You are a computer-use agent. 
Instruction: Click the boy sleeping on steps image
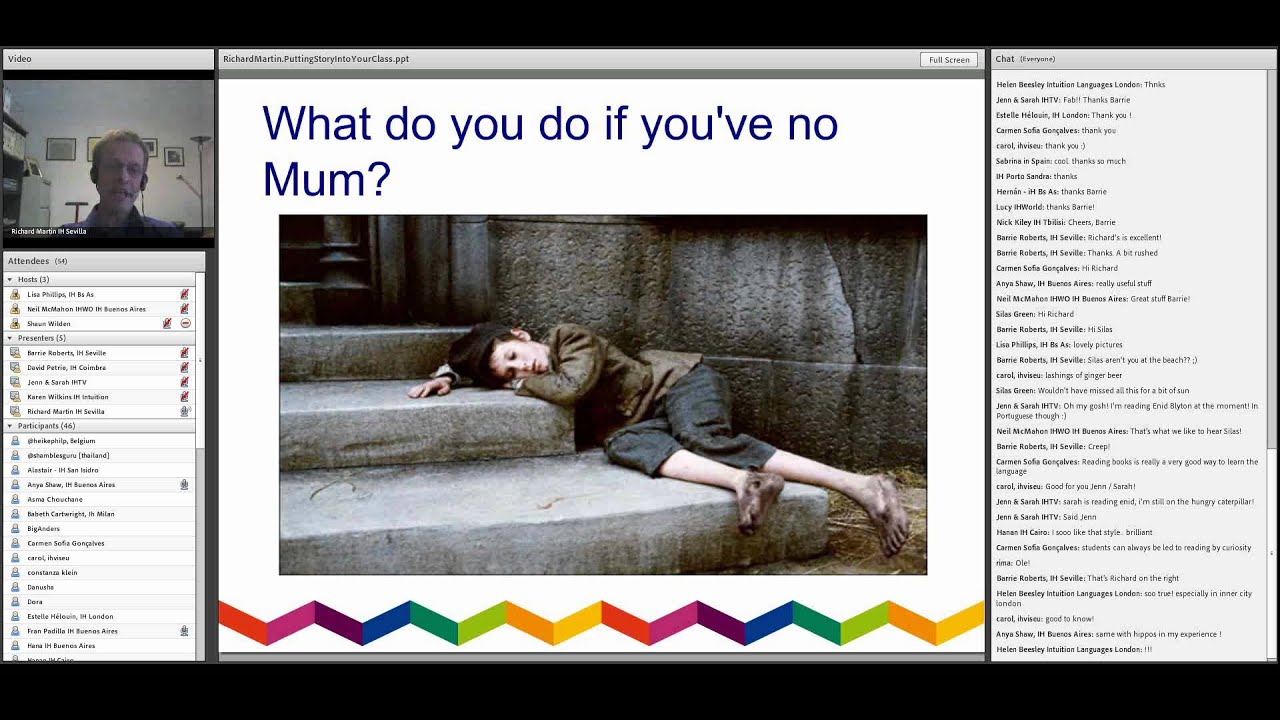(x=603, y=395)
